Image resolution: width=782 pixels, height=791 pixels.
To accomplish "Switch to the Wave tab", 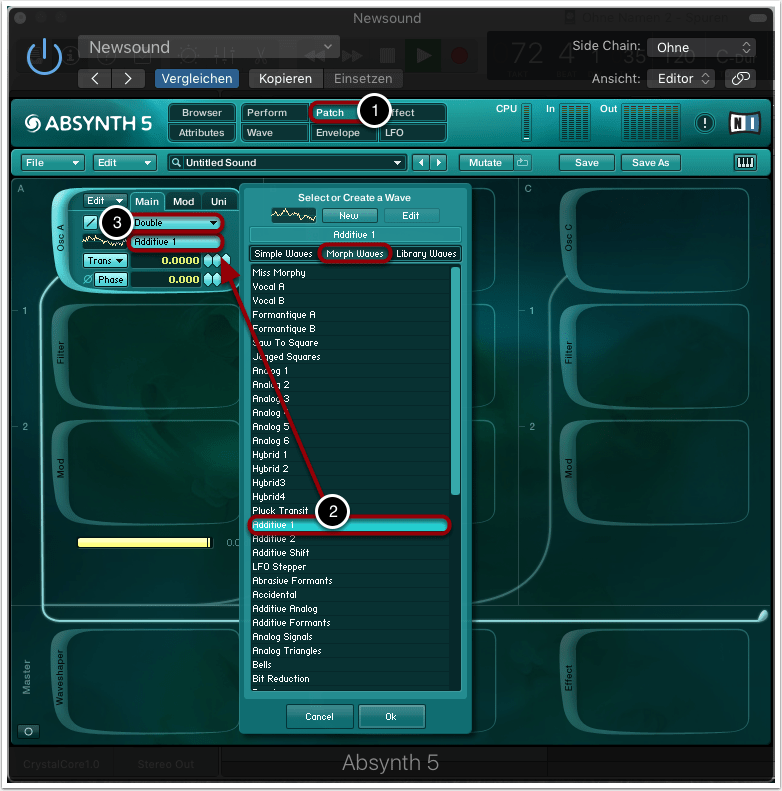I will 274,133.
